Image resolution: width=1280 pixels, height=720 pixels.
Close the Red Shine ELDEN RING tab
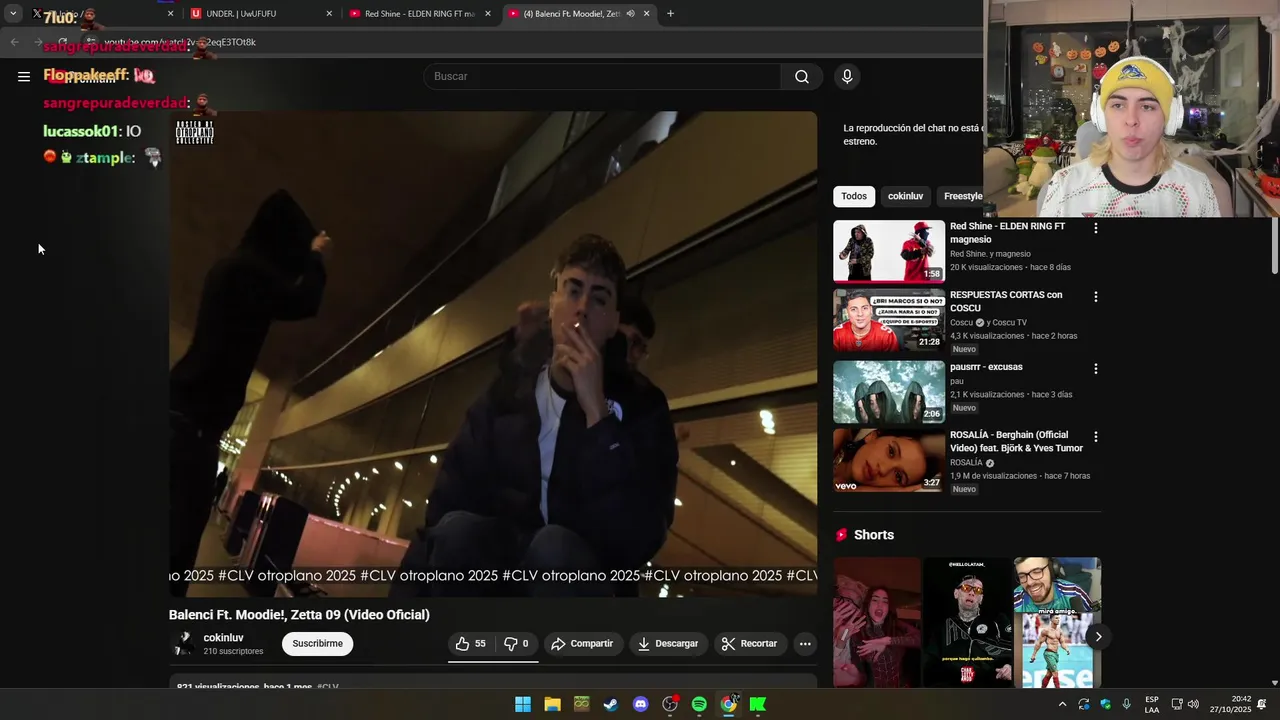488,14
